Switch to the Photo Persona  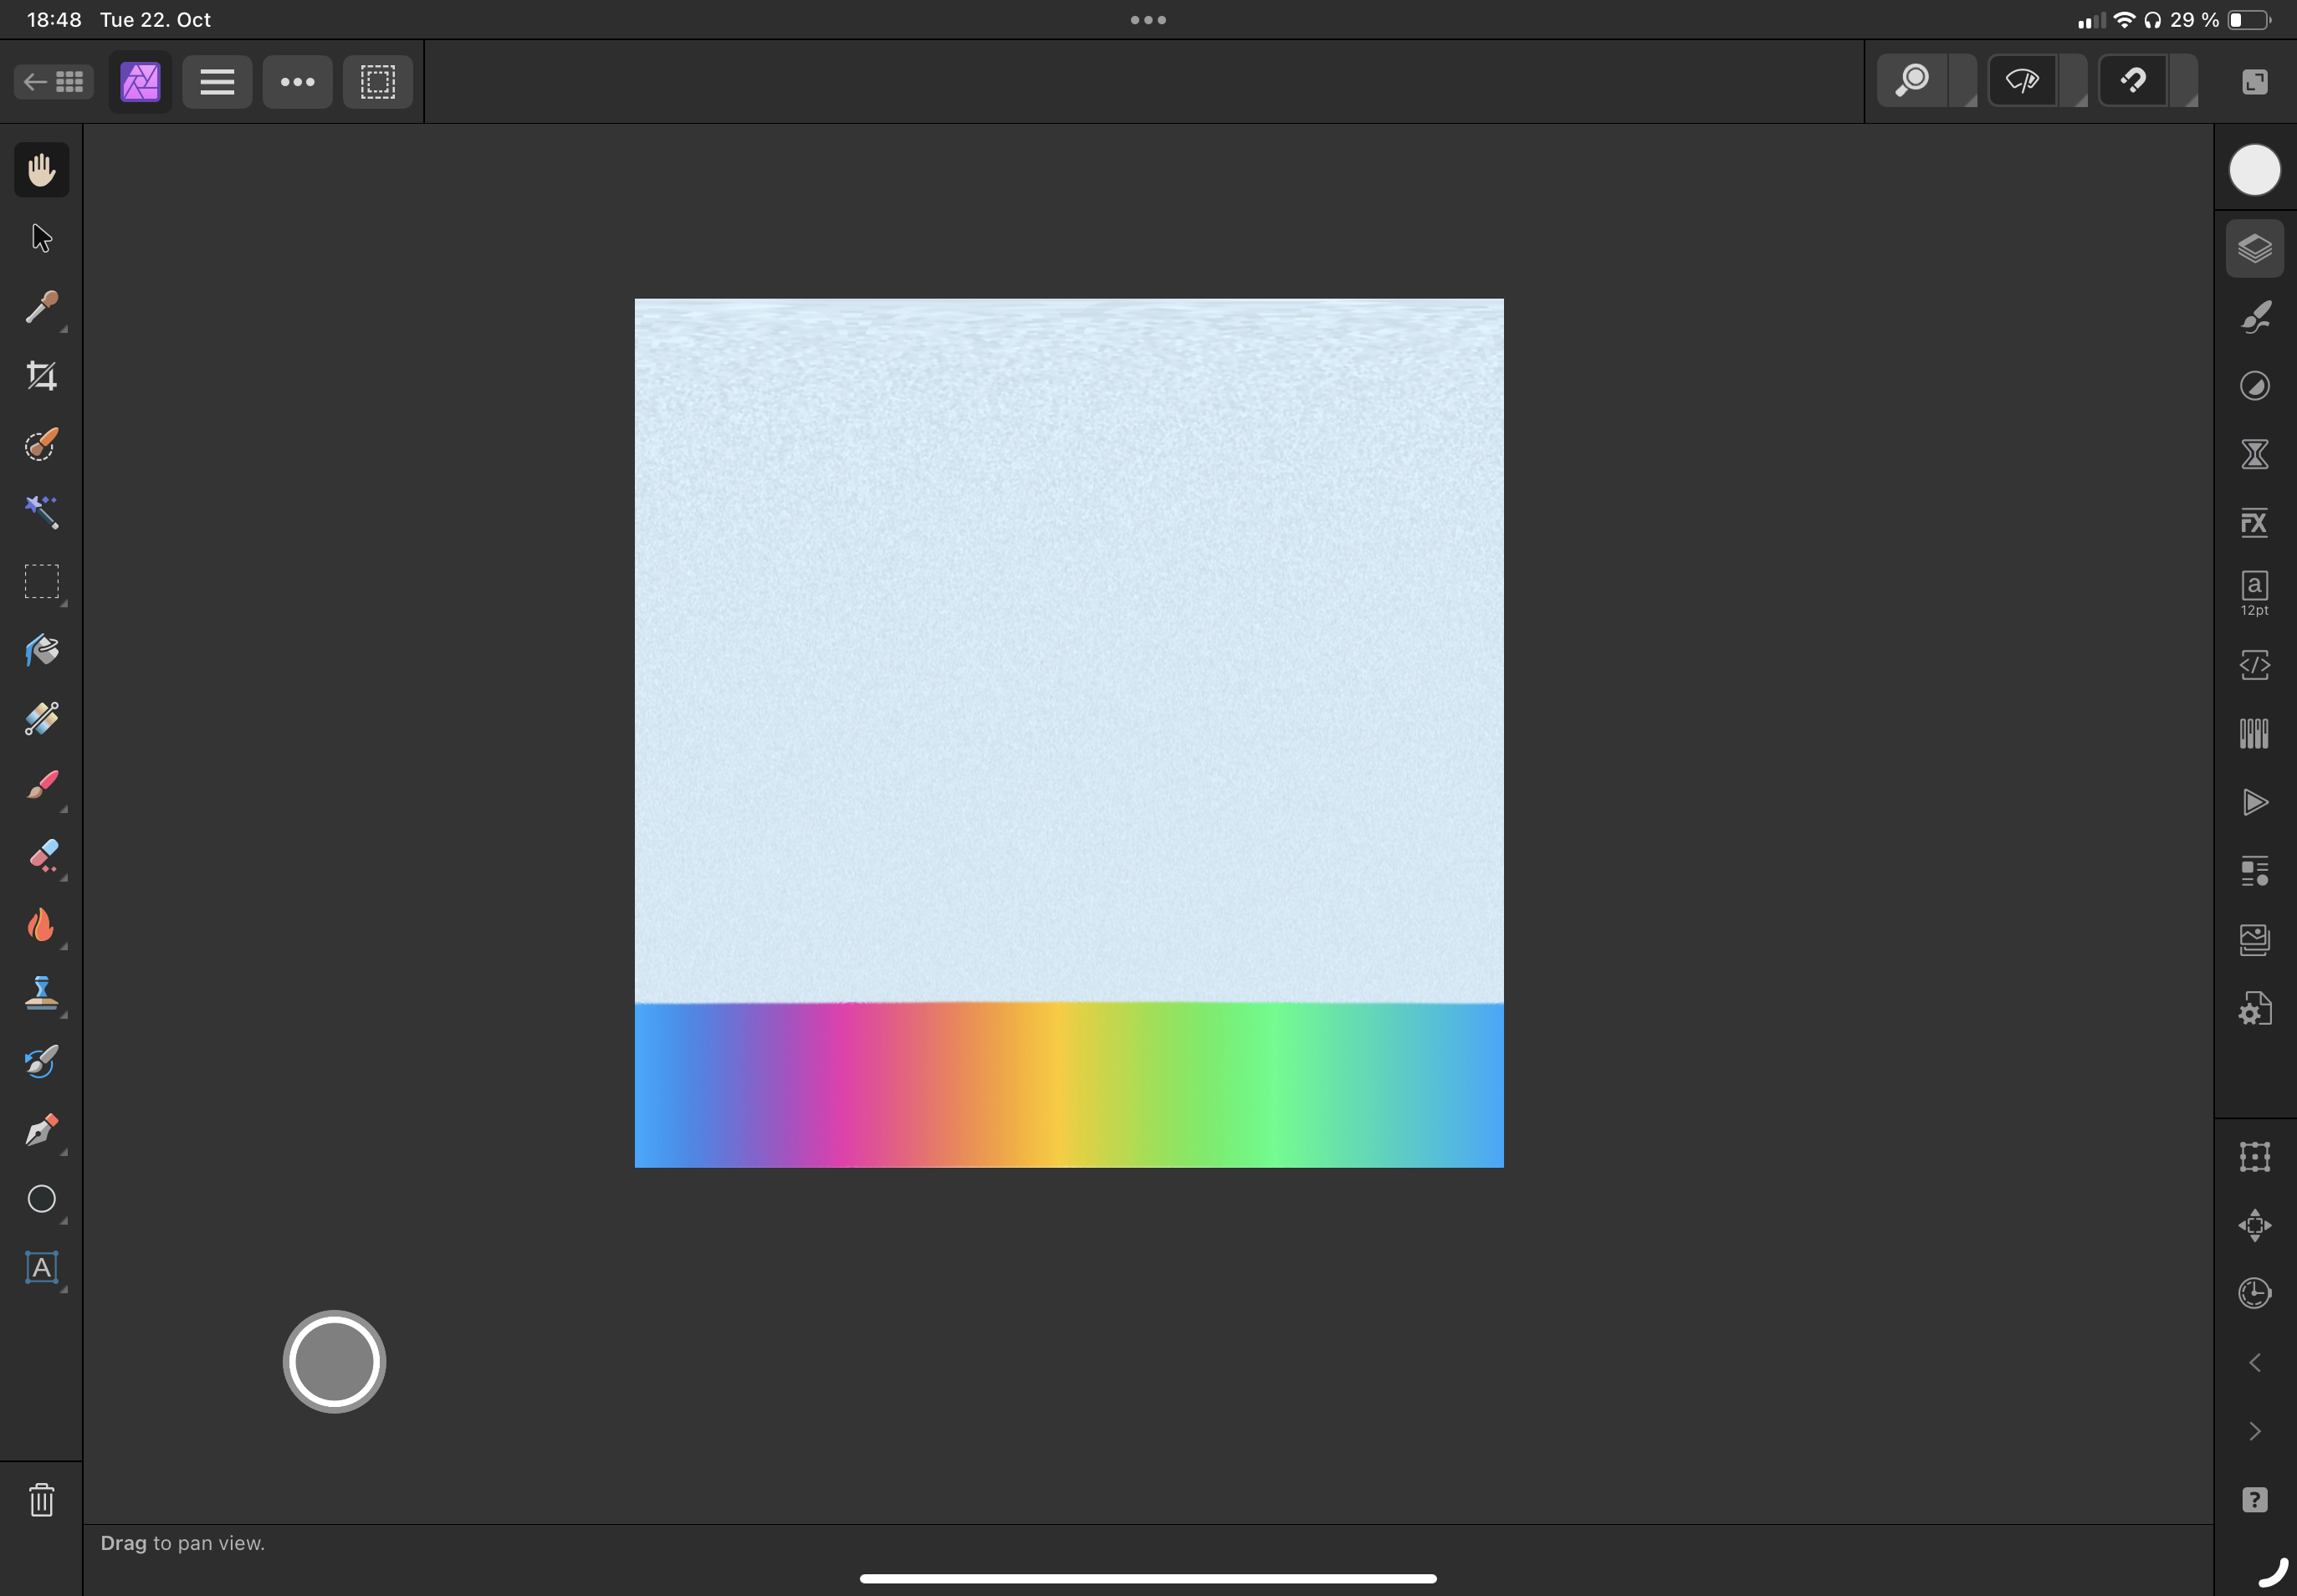click(x=140, y=82)
